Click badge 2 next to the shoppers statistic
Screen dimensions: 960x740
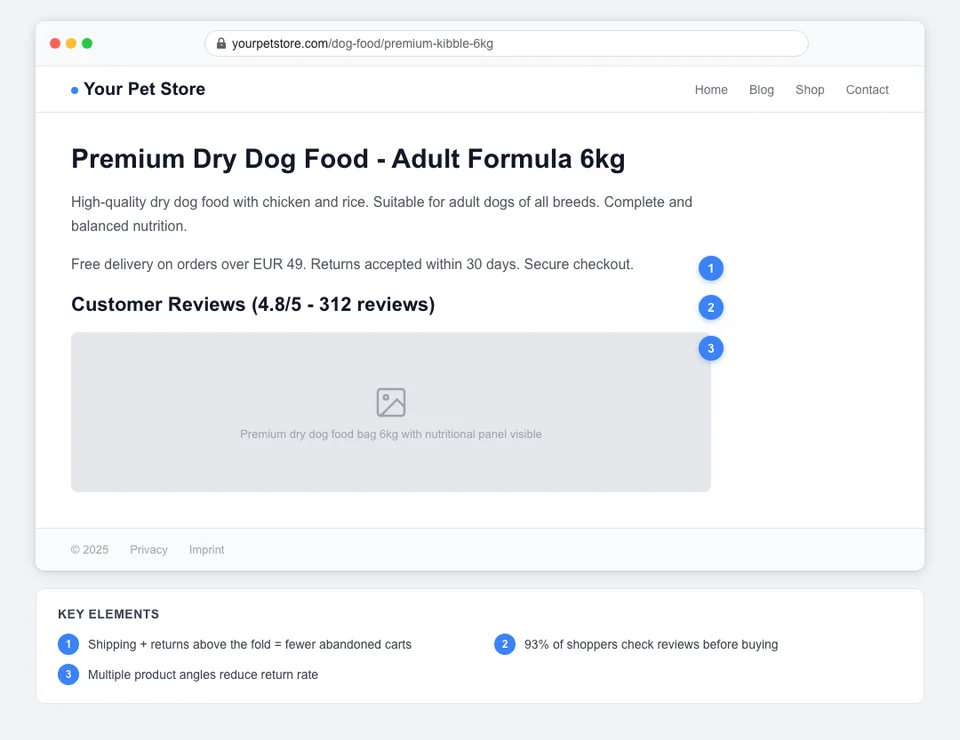tap(504, 644)
